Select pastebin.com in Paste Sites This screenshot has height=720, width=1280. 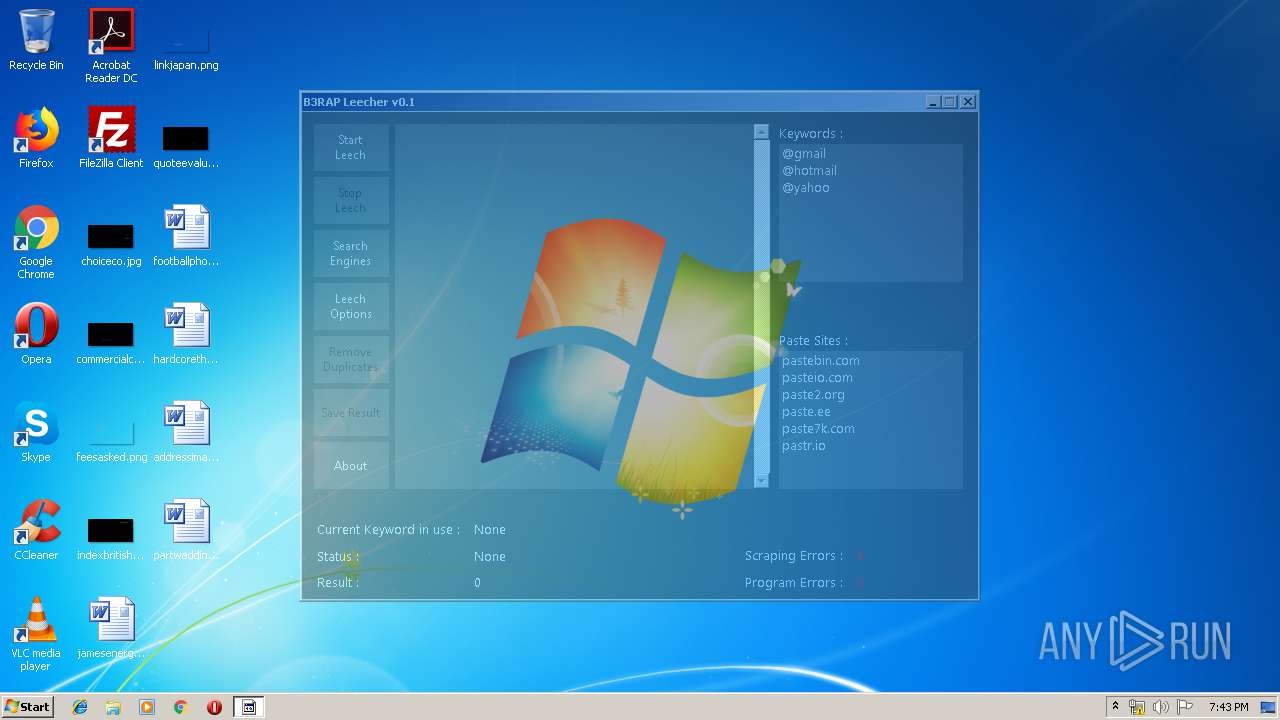tap(820, 360)
